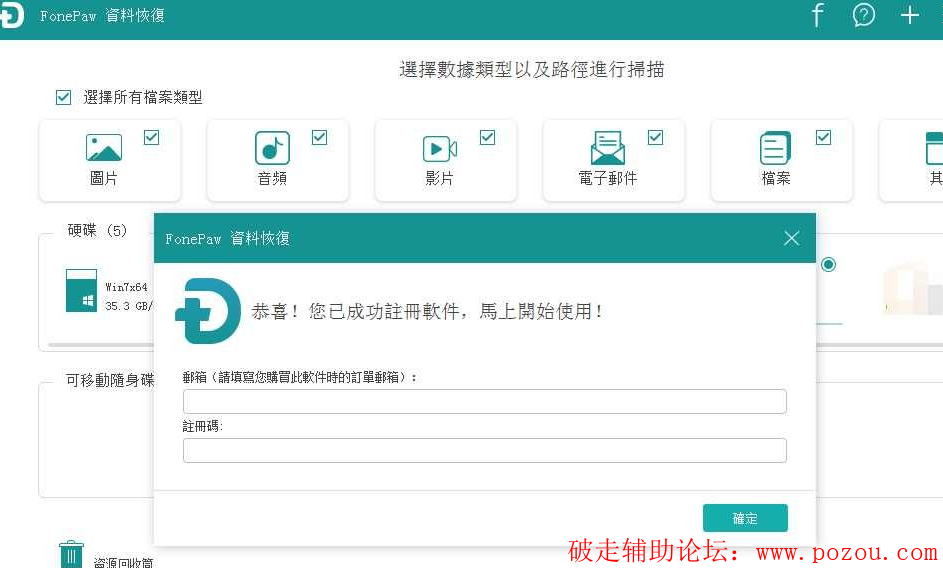The height and width of the screenshot is (568, 943).
Task: Open the Facebook share icon
Action: (817, 15)
